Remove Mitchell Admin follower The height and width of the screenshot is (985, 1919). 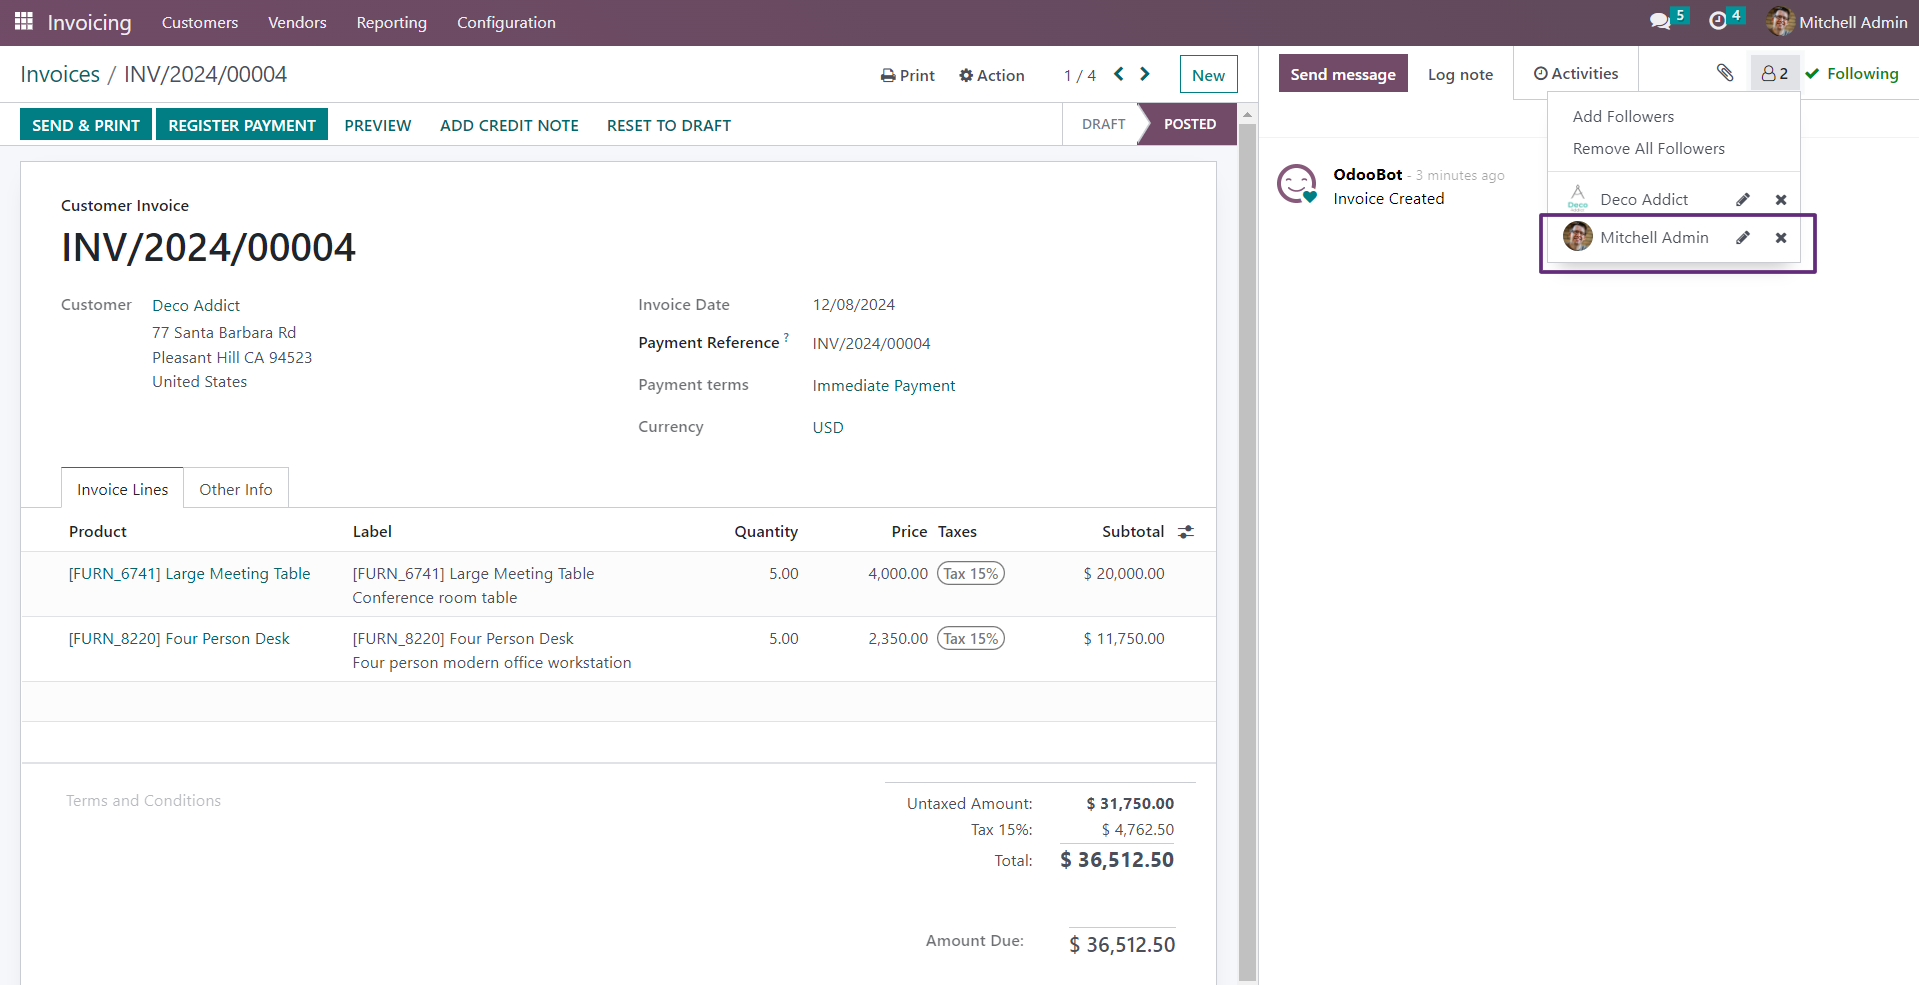pos(1781,238)
